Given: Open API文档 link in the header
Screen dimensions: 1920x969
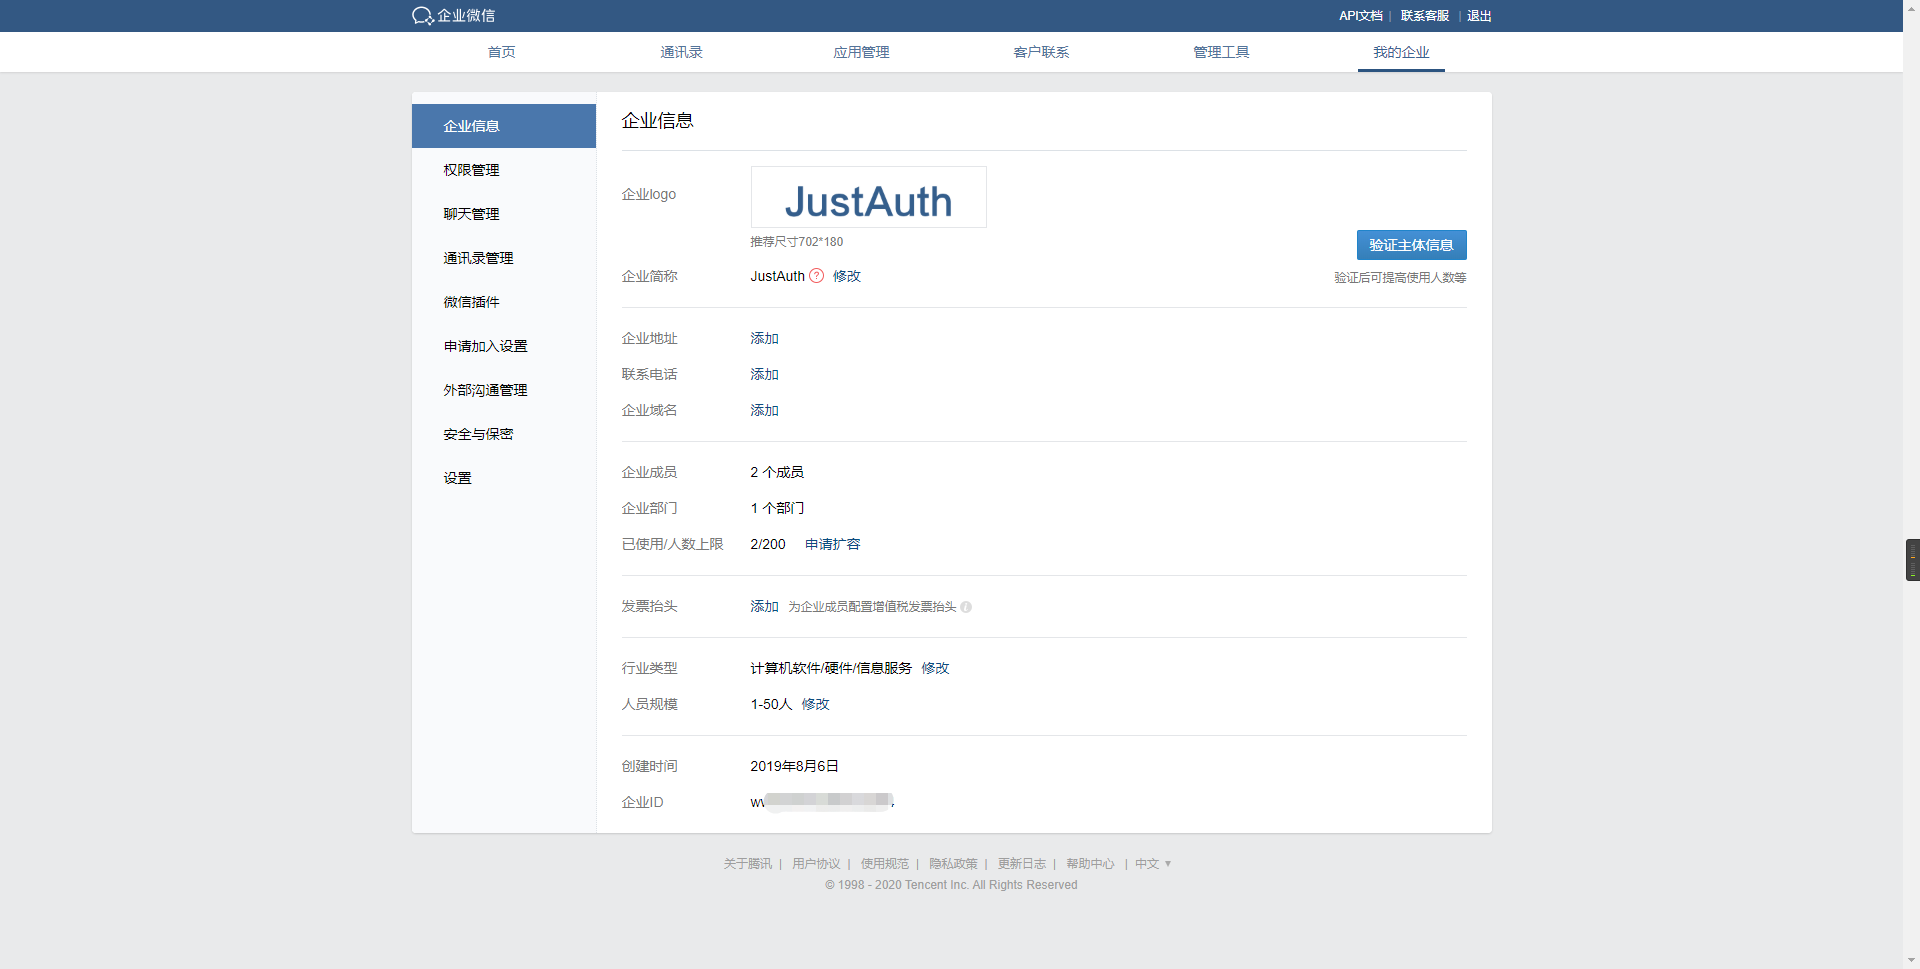Looking at the screenshot, I should tap(1360, 16).
